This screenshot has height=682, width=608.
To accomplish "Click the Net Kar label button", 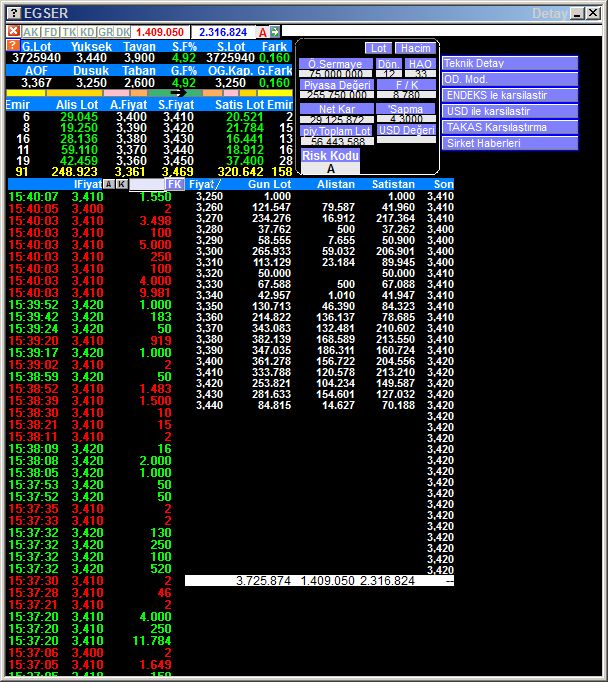I will click(x=337, y=109).
